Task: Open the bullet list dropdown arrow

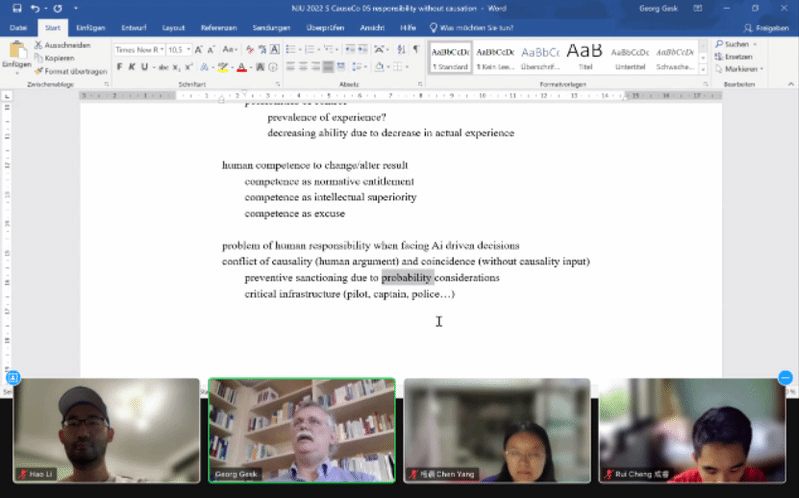Action: (x=301, y=49)
